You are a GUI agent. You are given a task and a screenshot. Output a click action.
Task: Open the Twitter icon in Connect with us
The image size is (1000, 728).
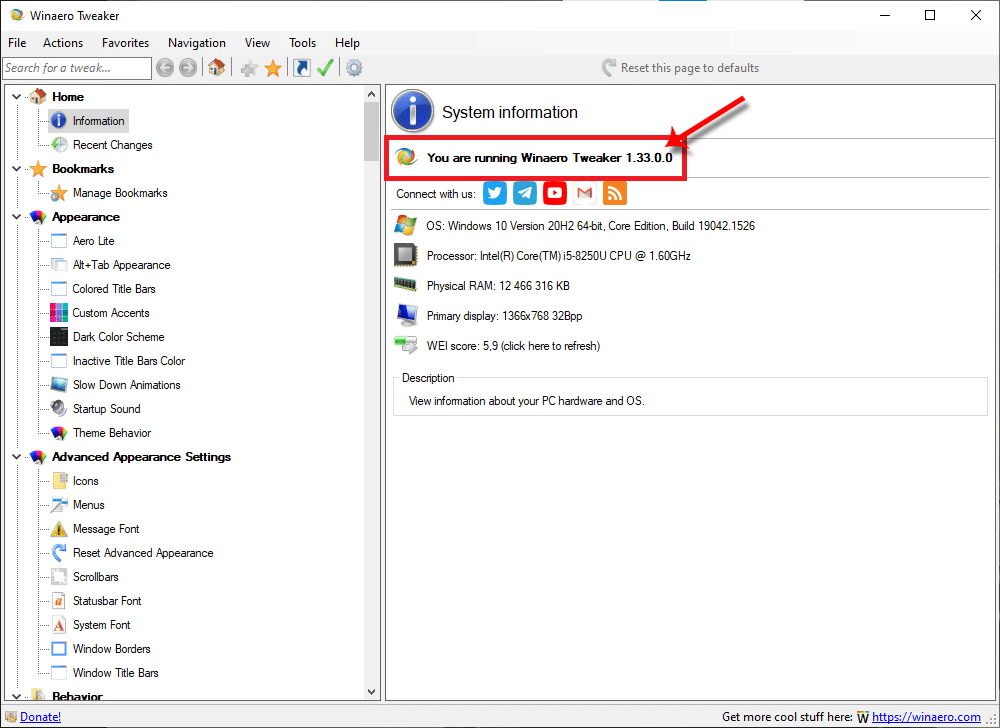tap(495, 193)
